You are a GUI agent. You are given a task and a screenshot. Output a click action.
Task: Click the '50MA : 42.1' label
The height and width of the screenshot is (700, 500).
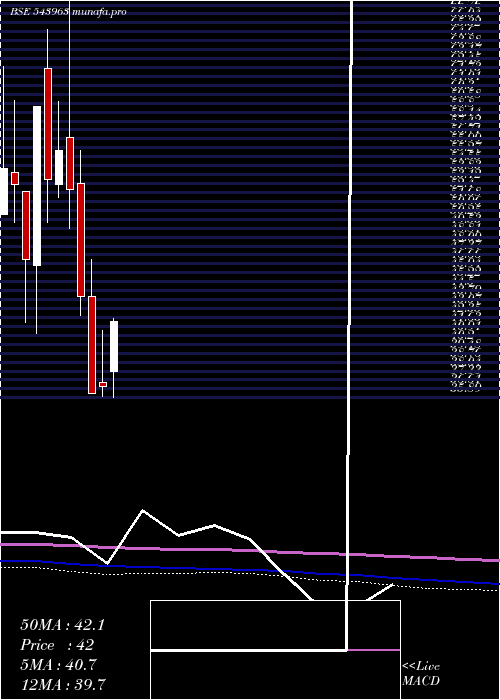(62, 625)
